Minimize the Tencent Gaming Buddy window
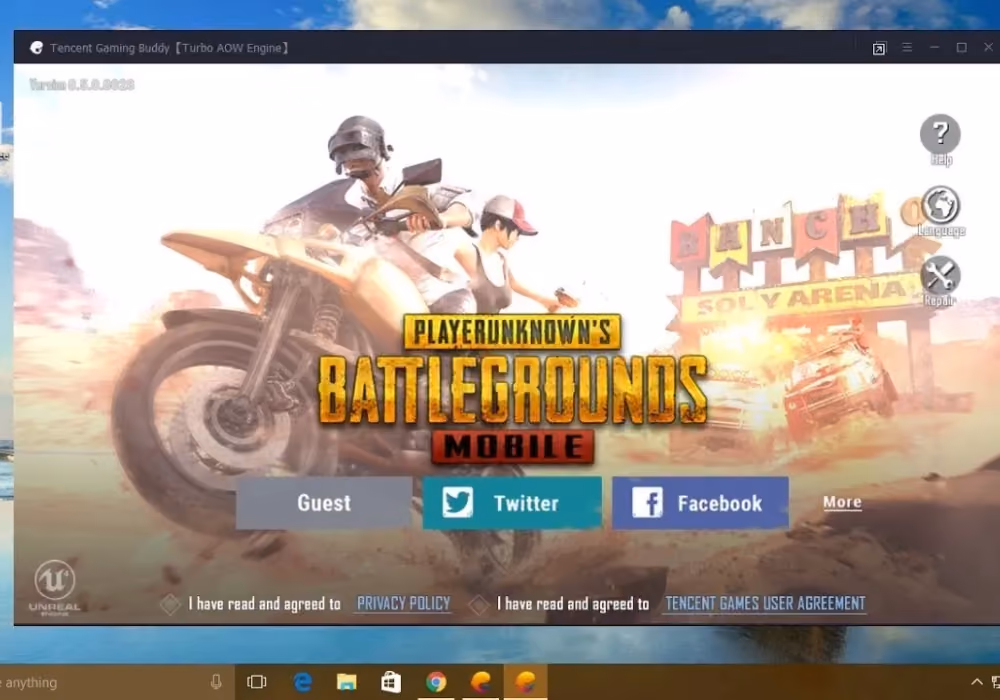Viewport: 1000px width, 700px height. pyautogui.click(x=934, y=48)
